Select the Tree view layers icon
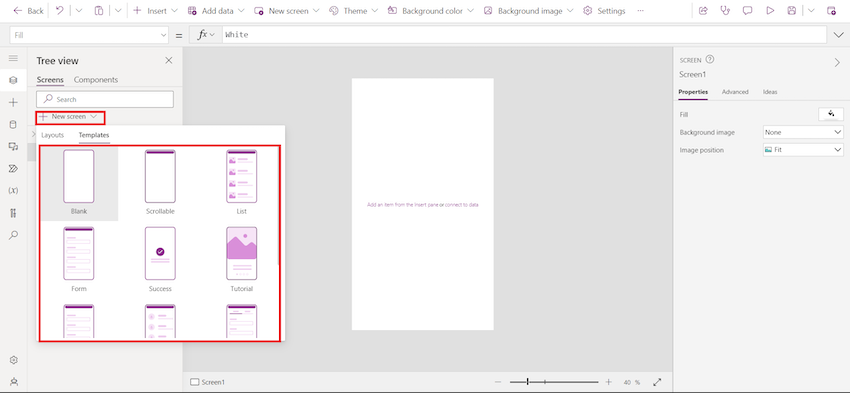Viewport: 850px width, 393px height. click(x=14, y=80)
